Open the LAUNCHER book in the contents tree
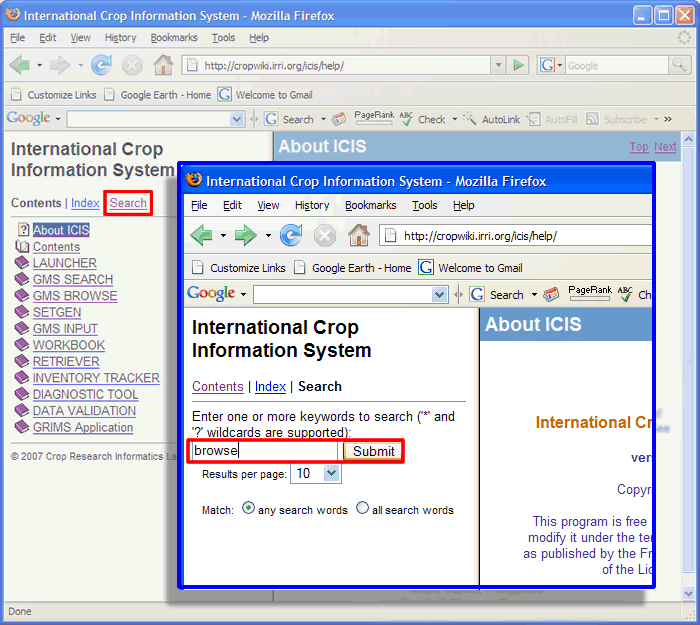This screenshot has height=625, width=700. pos(65,263)
